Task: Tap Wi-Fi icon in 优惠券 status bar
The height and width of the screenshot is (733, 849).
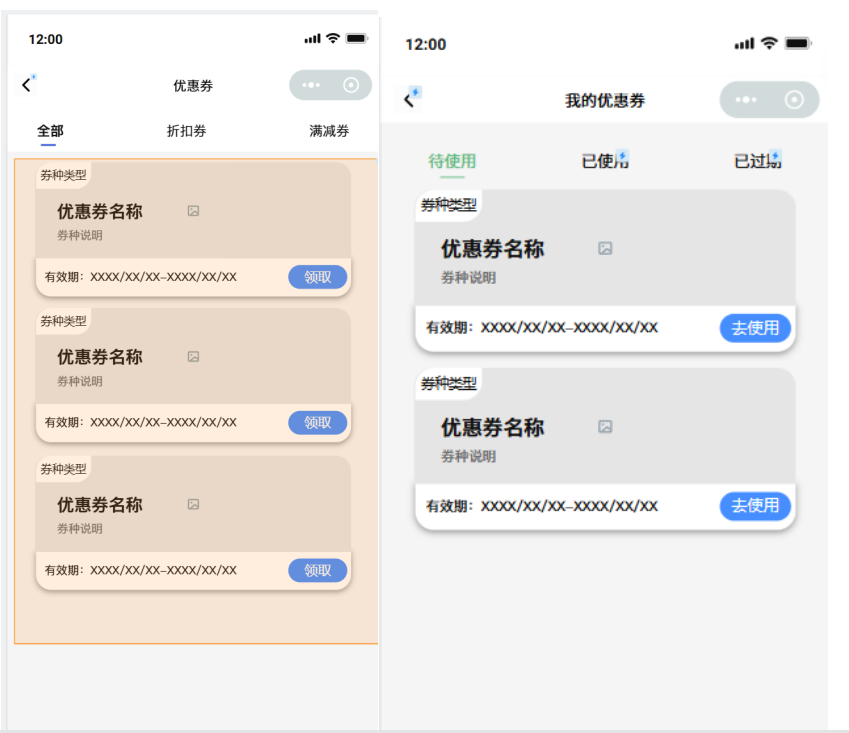Action: coord(333,38)
